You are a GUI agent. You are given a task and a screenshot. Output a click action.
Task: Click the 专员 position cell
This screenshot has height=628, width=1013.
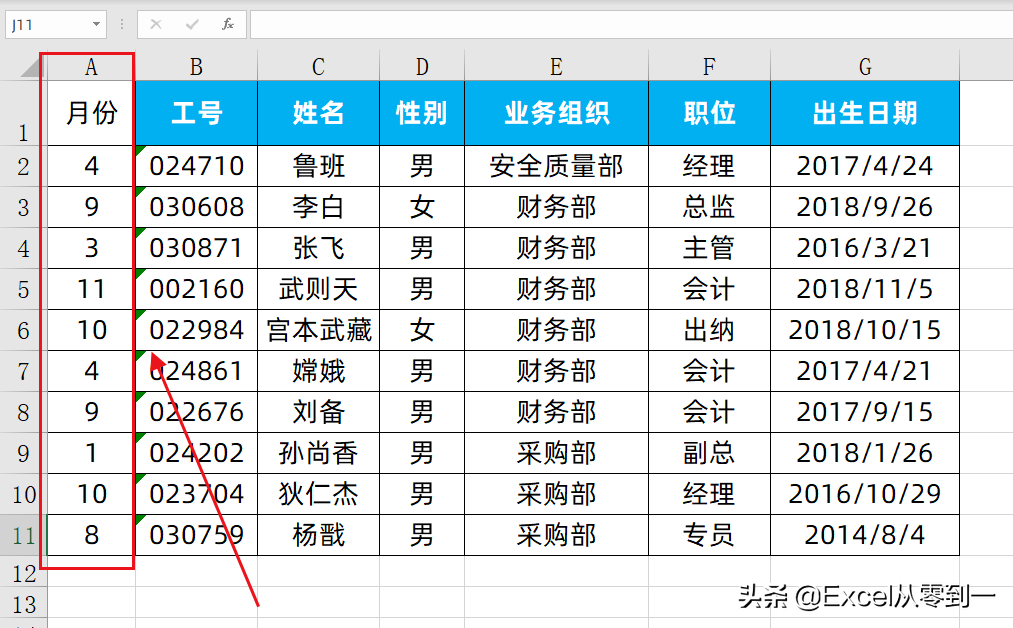[x=709, y=535]
